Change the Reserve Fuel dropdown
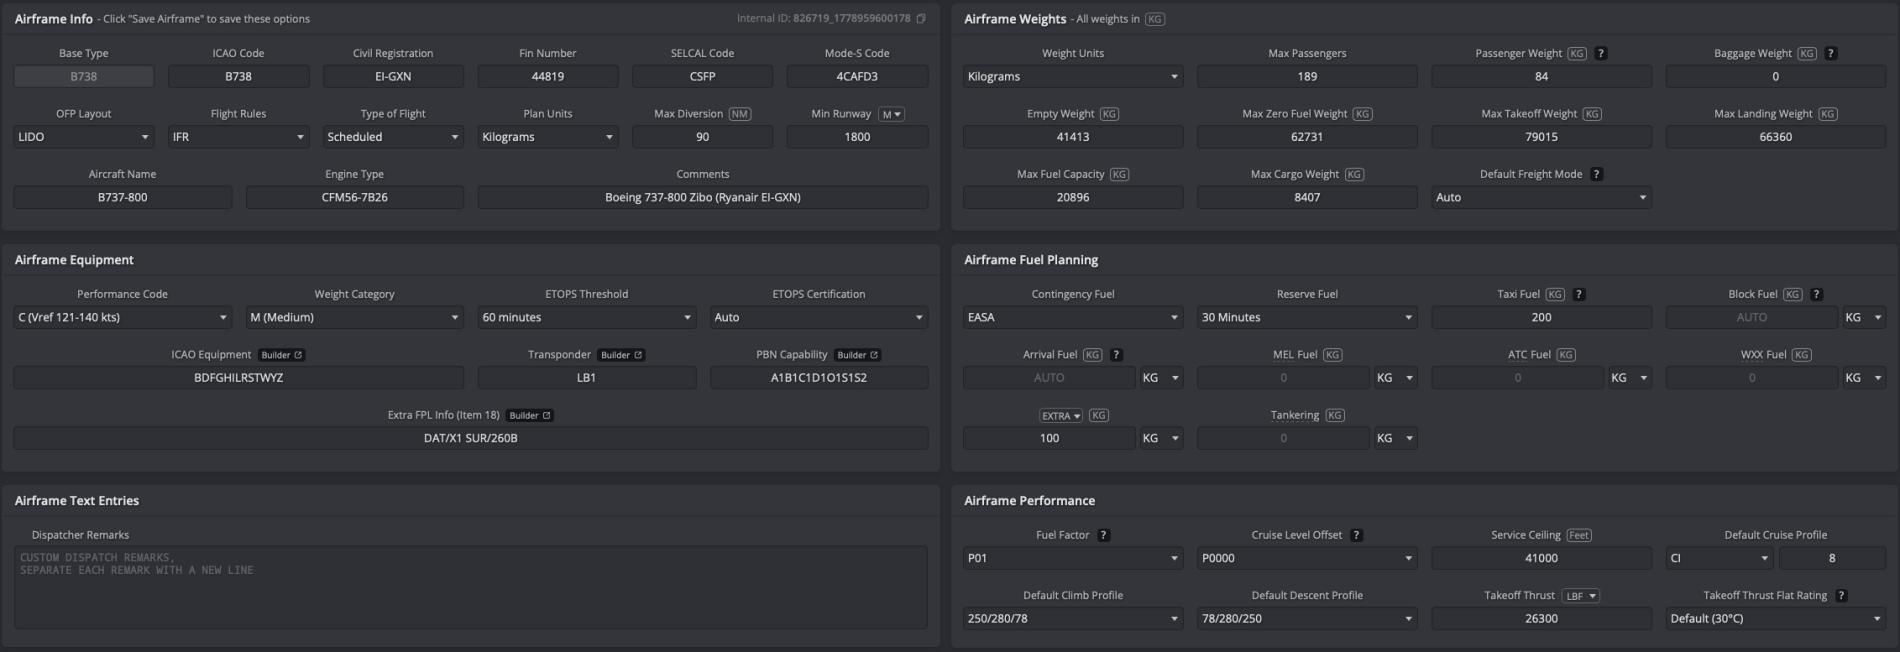1900x652 pixels. (1307, 317)
